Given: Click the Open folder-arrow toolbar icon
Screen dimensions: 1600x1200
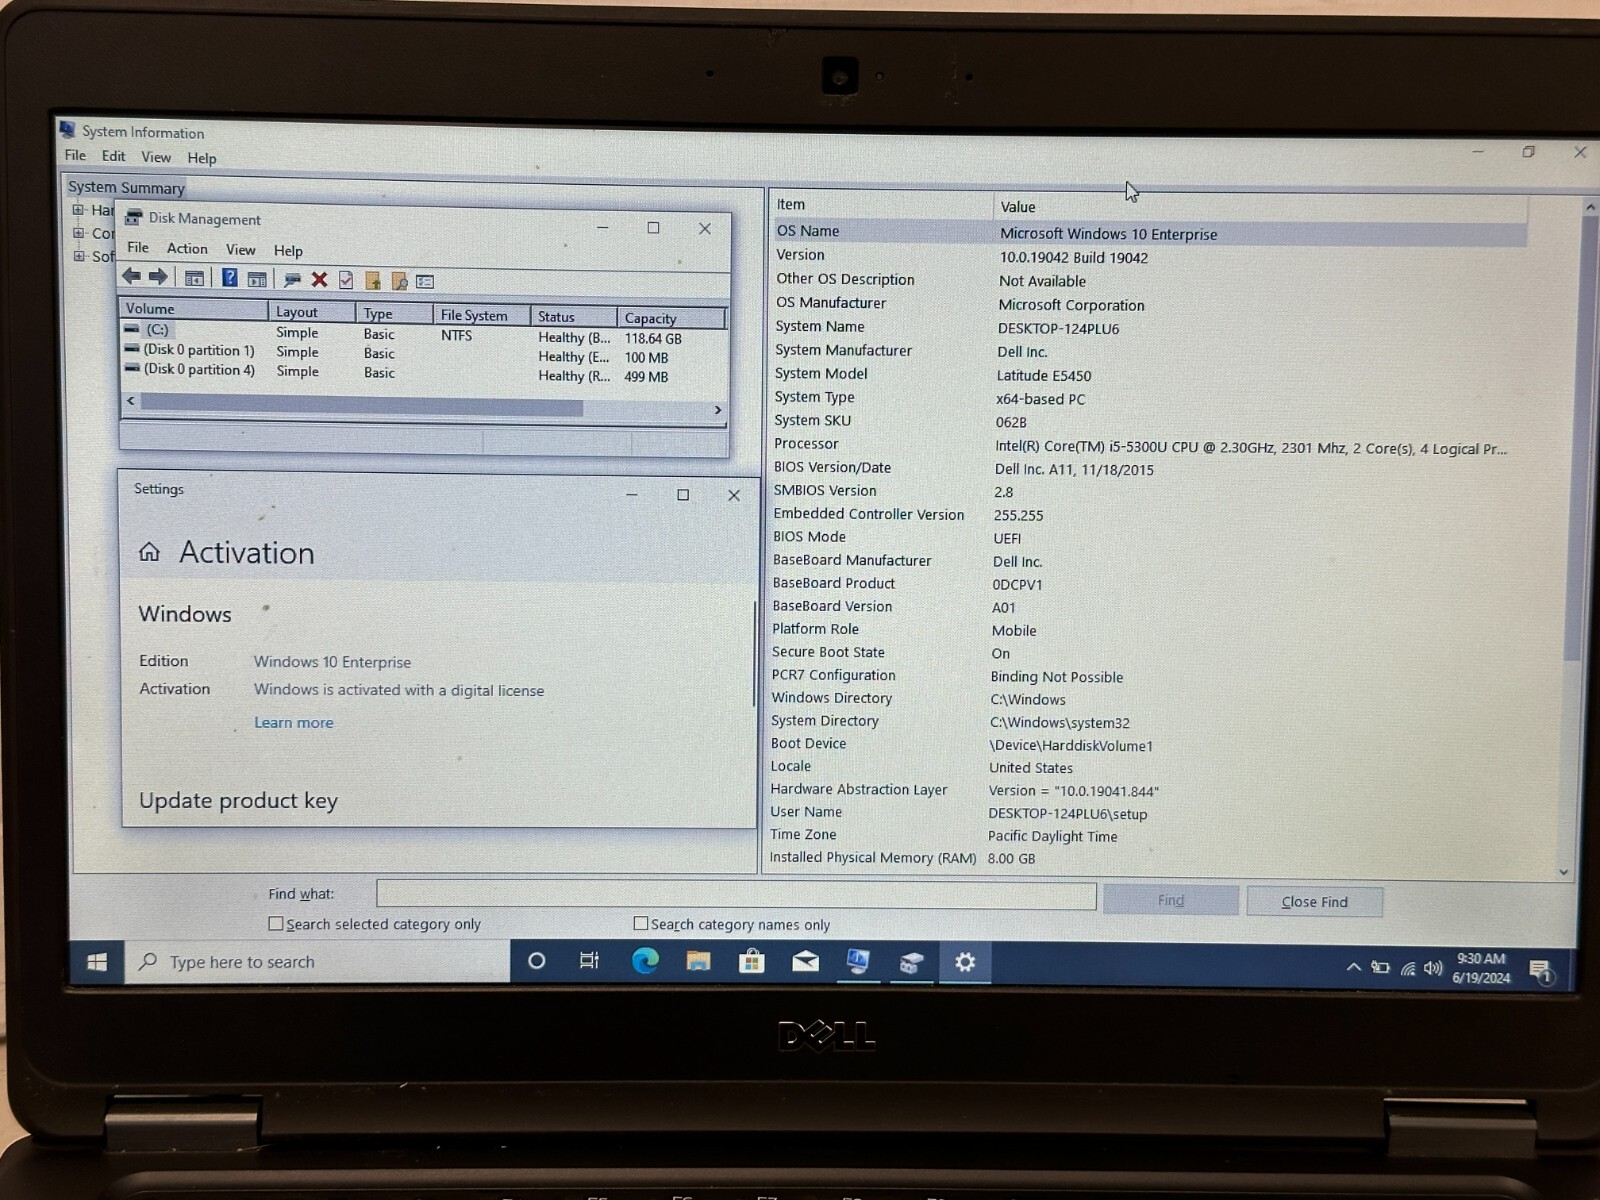Looking at the screenshot, I should pyautogui.click(x=373, y=281).
